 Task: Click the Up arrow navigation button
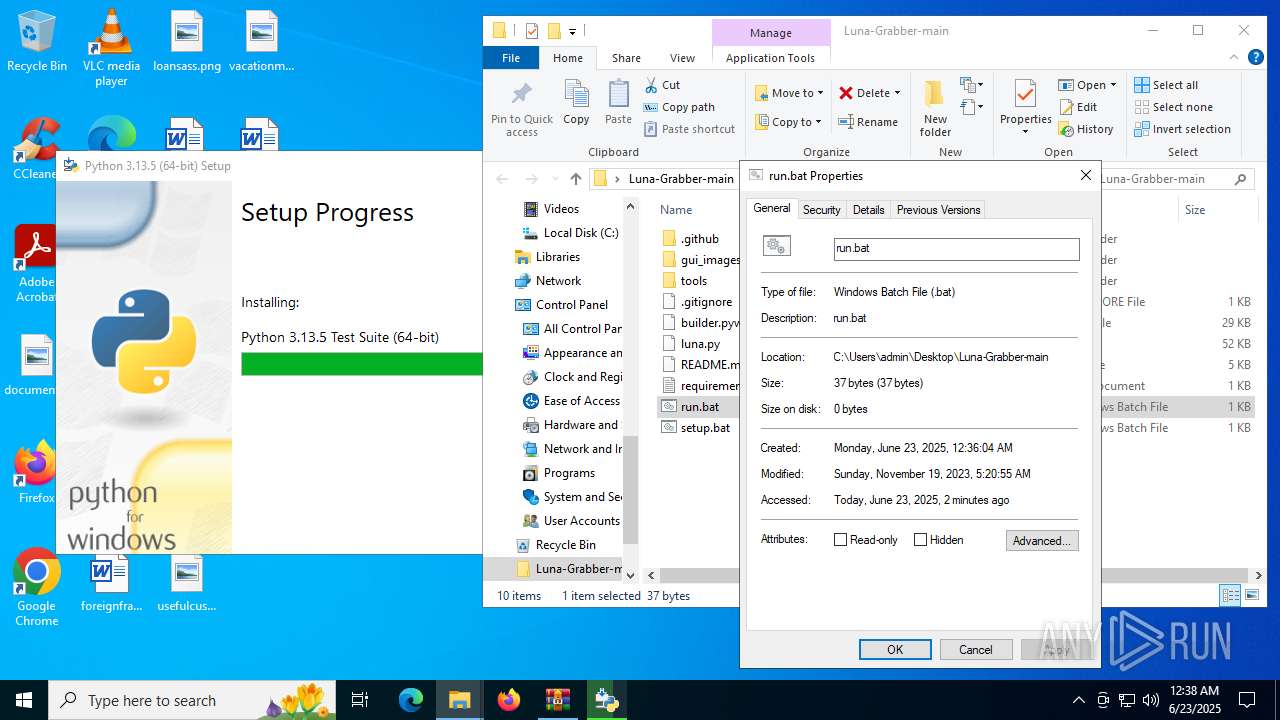pyautogui.click(x=575, y=179)
